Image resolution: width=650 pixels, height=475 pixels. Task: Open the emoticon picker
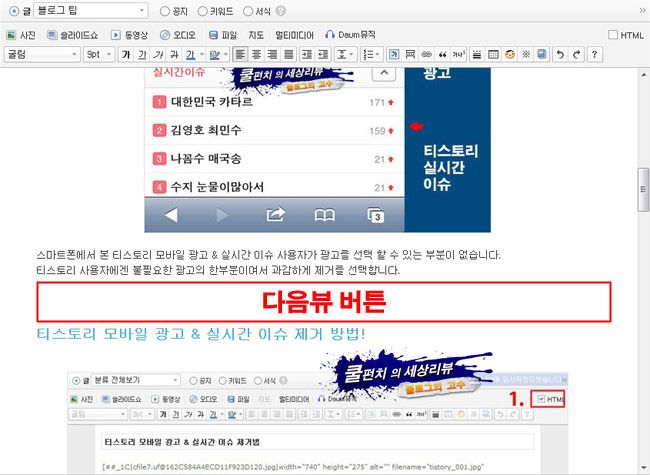pos(510,54)
